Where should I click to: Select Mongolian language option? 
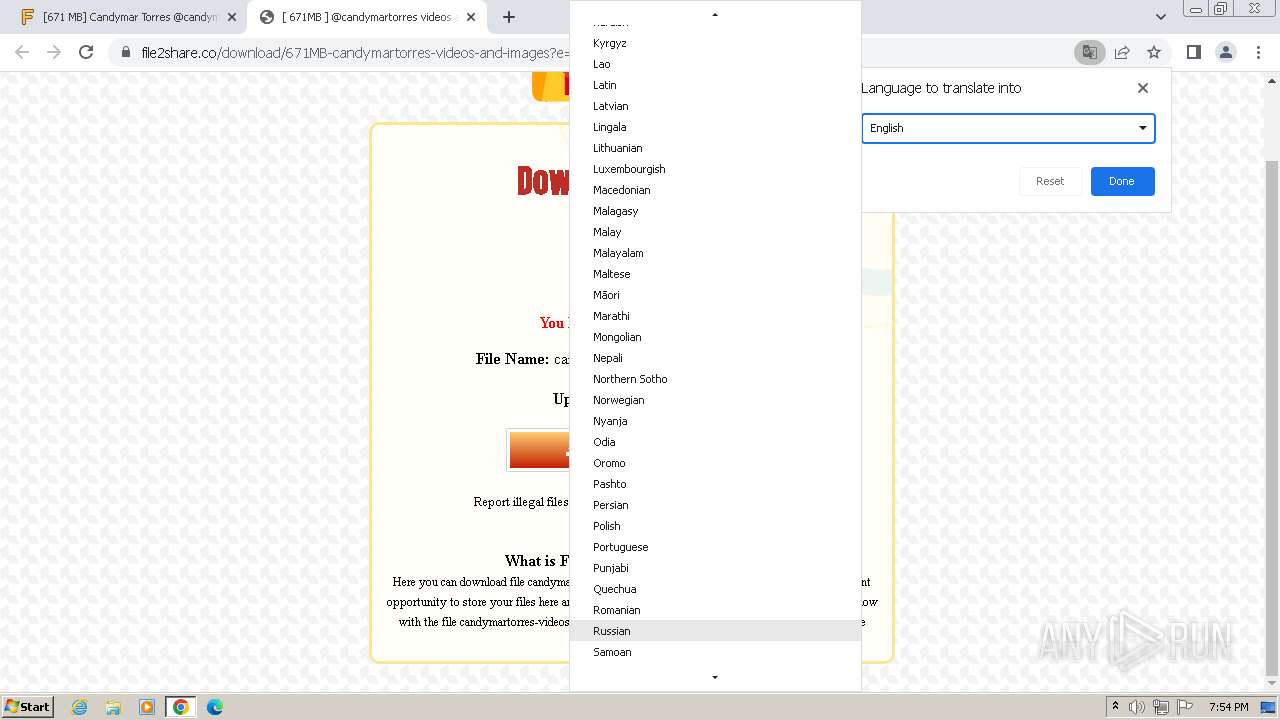tap(715, 337)
